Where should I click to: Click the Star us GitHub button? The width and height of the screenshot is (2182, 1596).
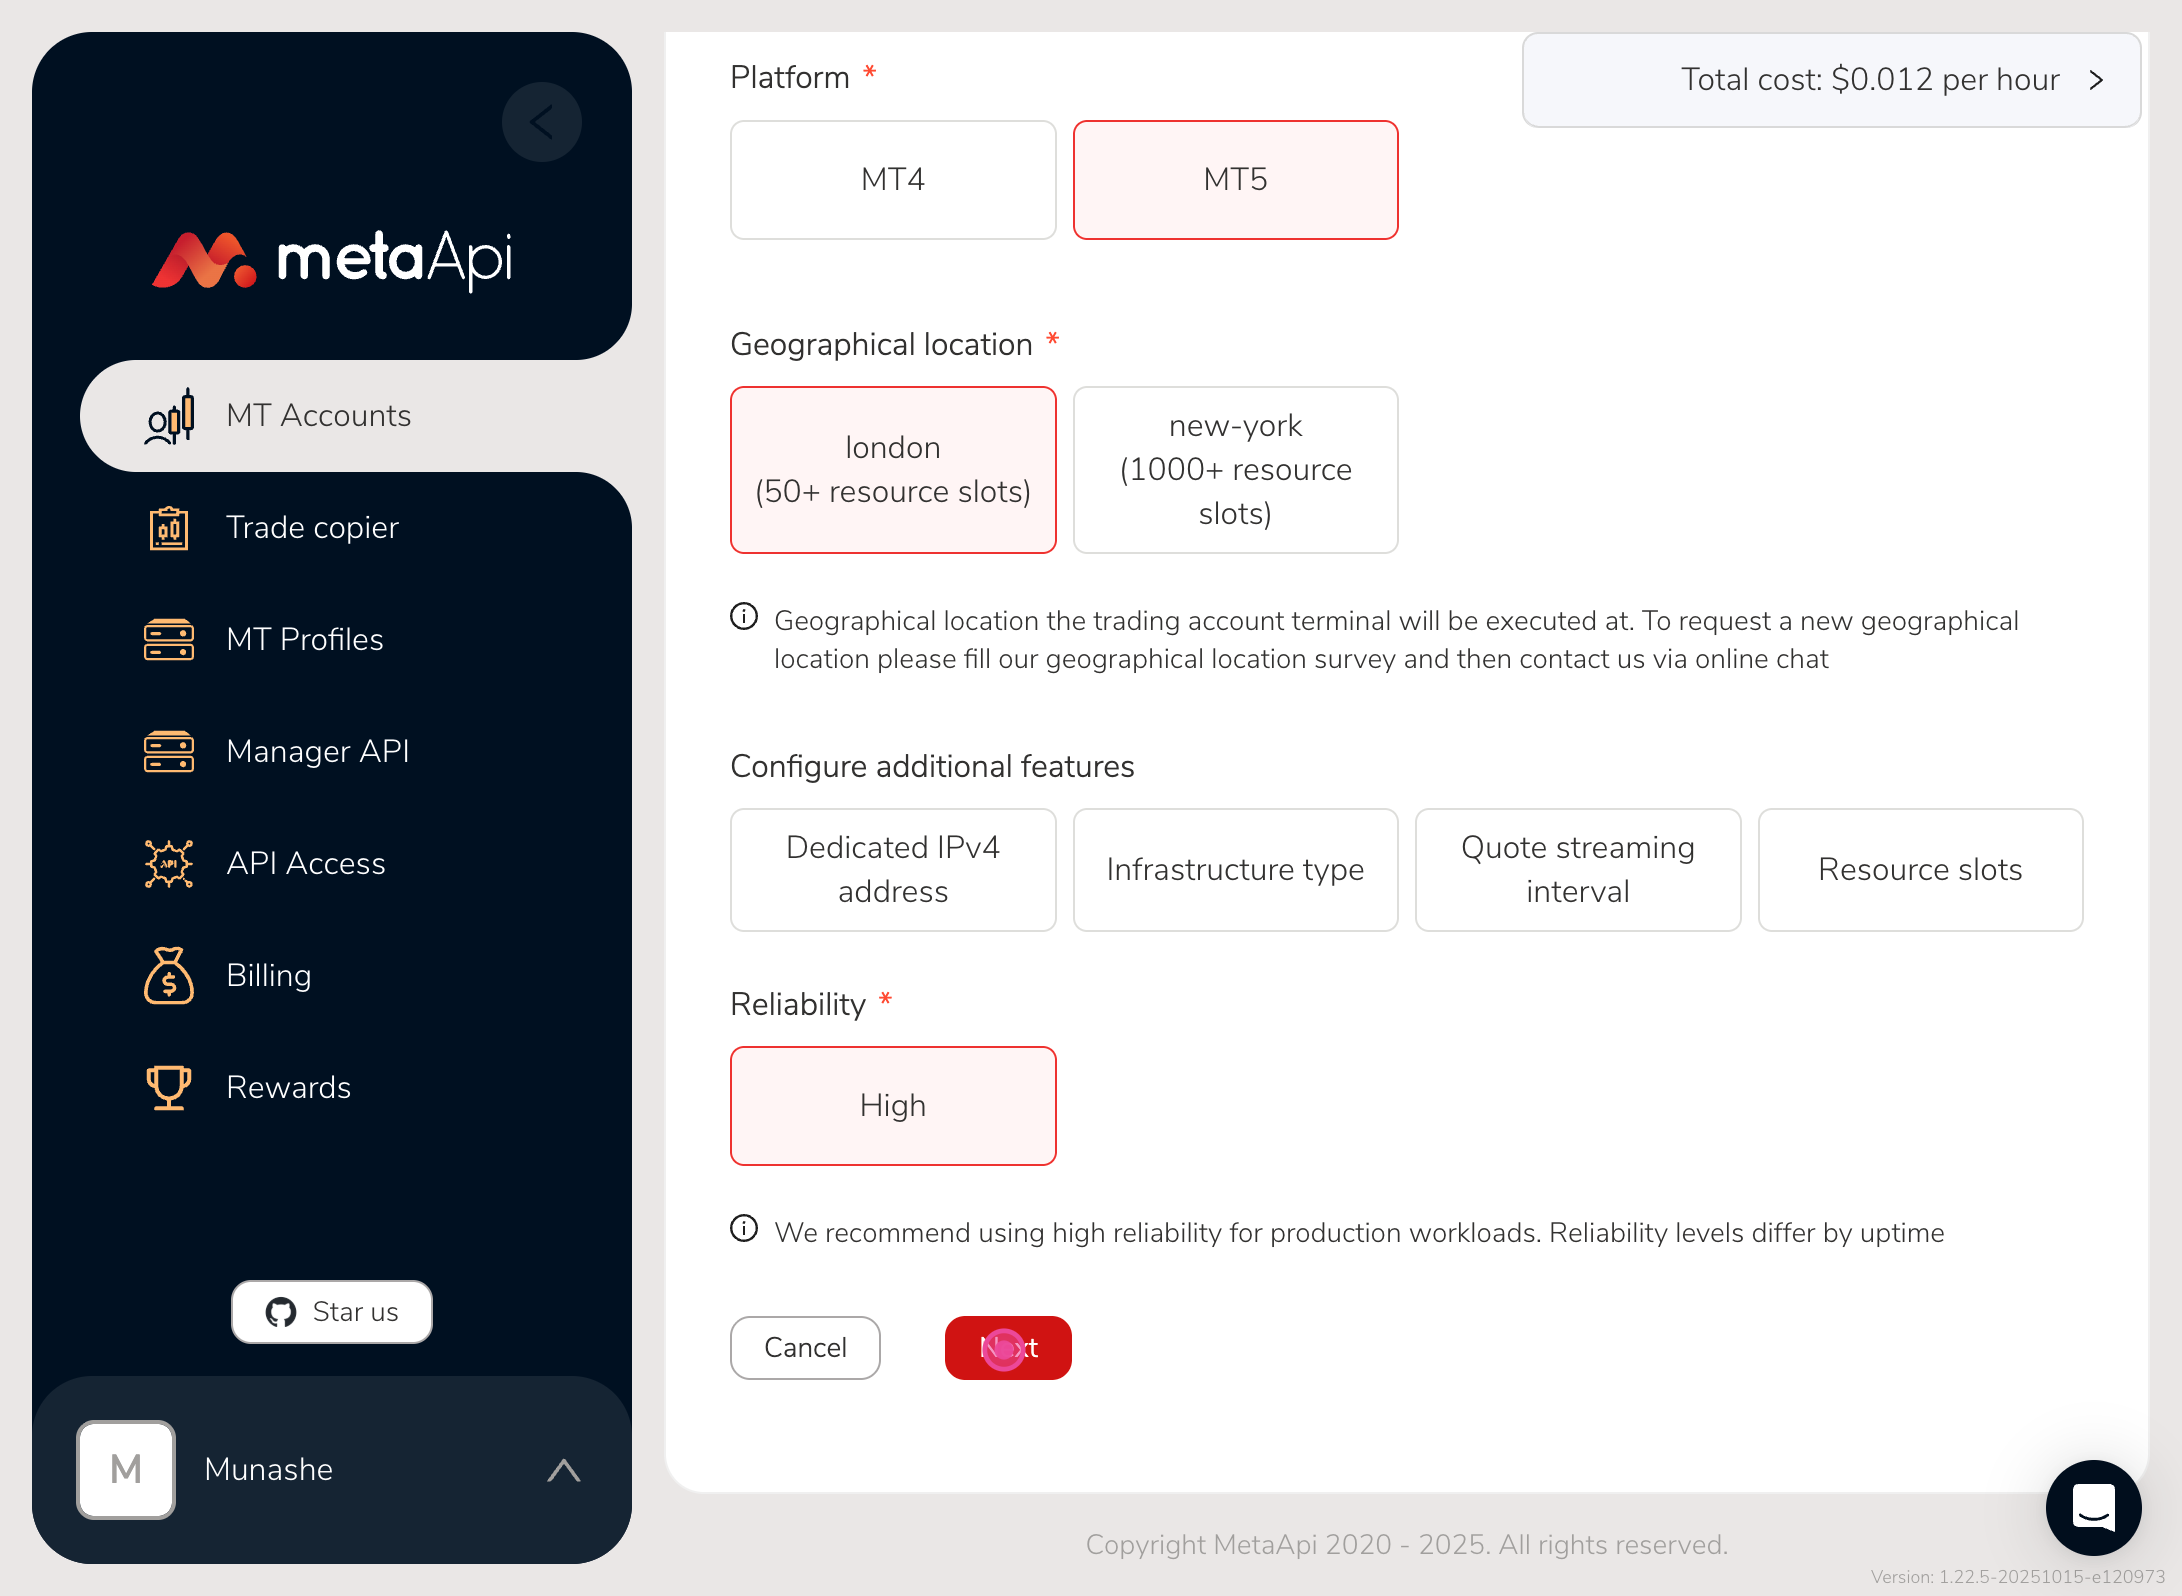point(332,1312)
